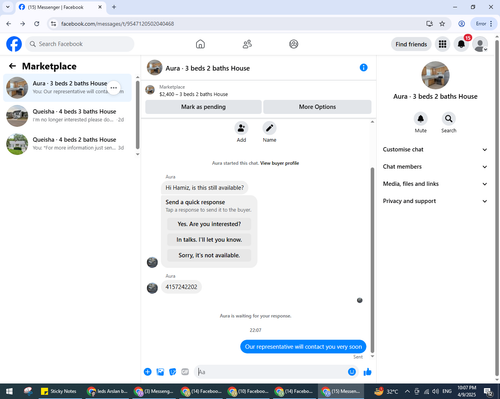Choose a sticker from the composer
This screenshot has height=399, width=500.
pyautogui.click(x=173, y=372)
